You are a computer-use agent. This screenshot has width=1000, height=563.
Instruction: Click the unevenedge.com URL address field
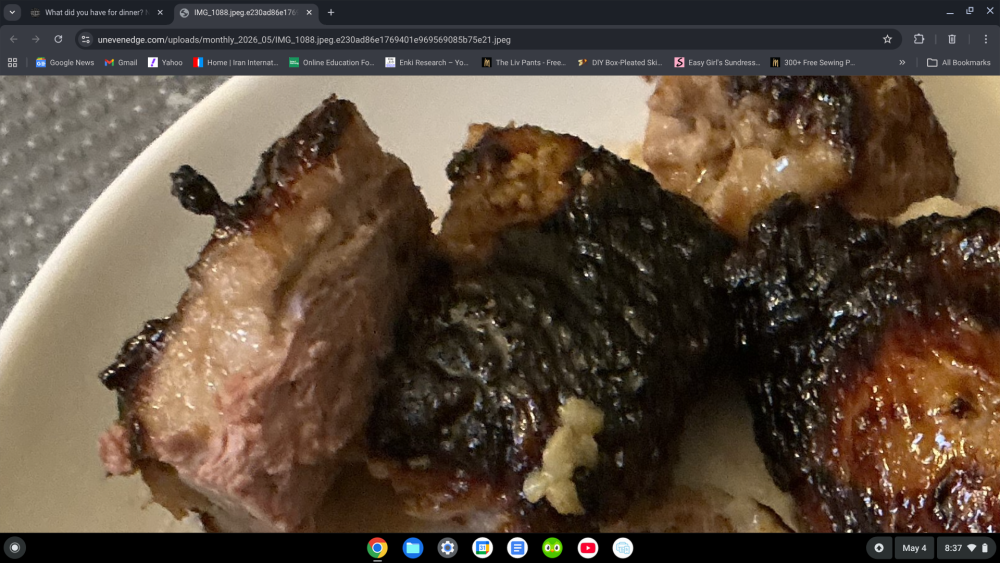point(488,40)
